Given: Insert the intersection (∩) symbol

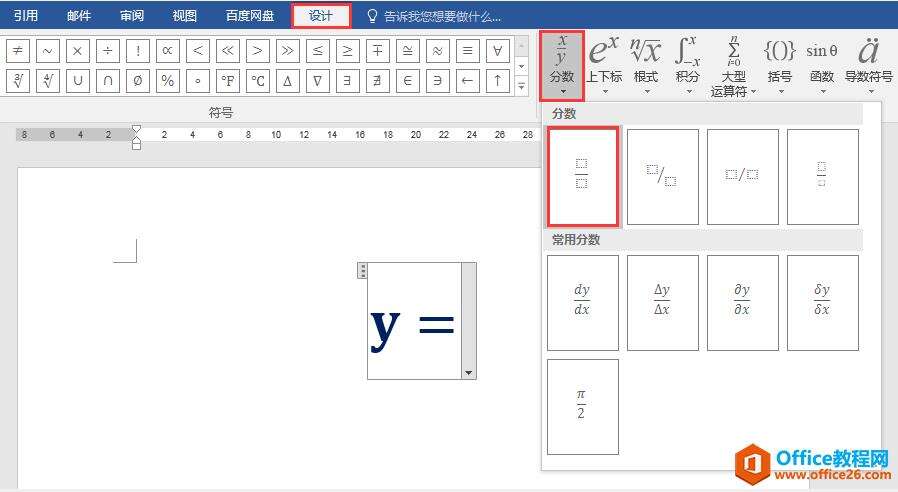Looking at the screenshot, I should [108, 81].
